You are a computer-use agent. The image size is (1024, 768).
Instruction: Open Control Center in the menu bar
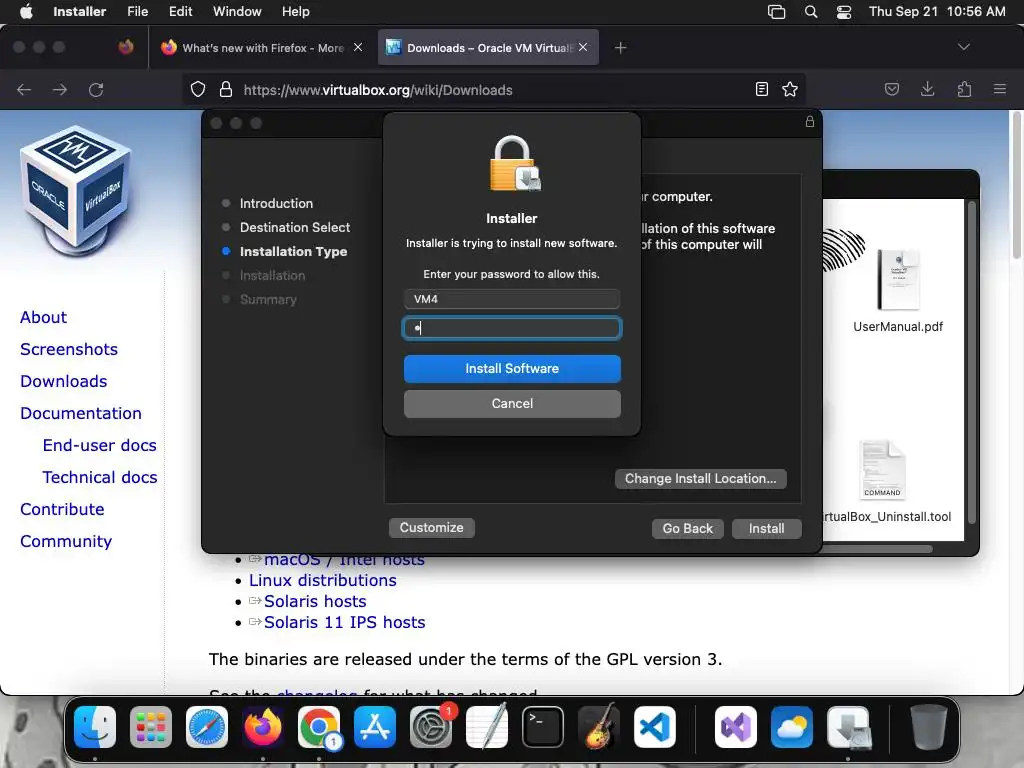[844, 12]
